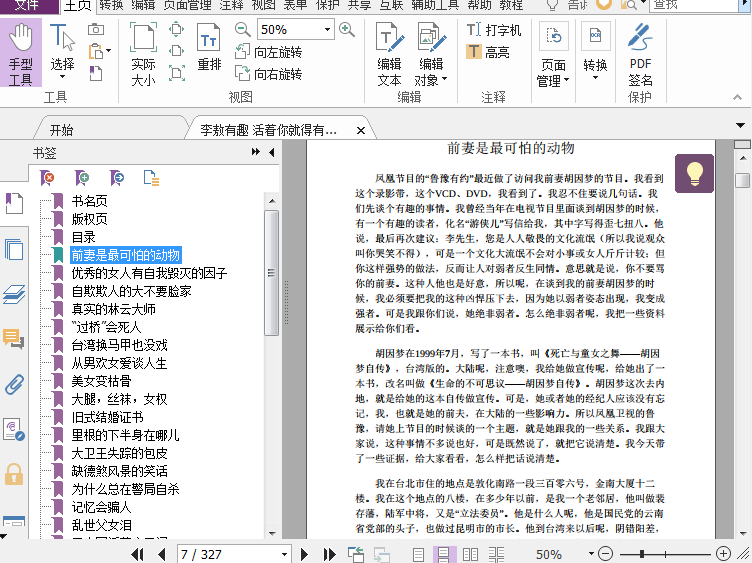
Task: Click the page number field 7 / 327
Action: 234,554
